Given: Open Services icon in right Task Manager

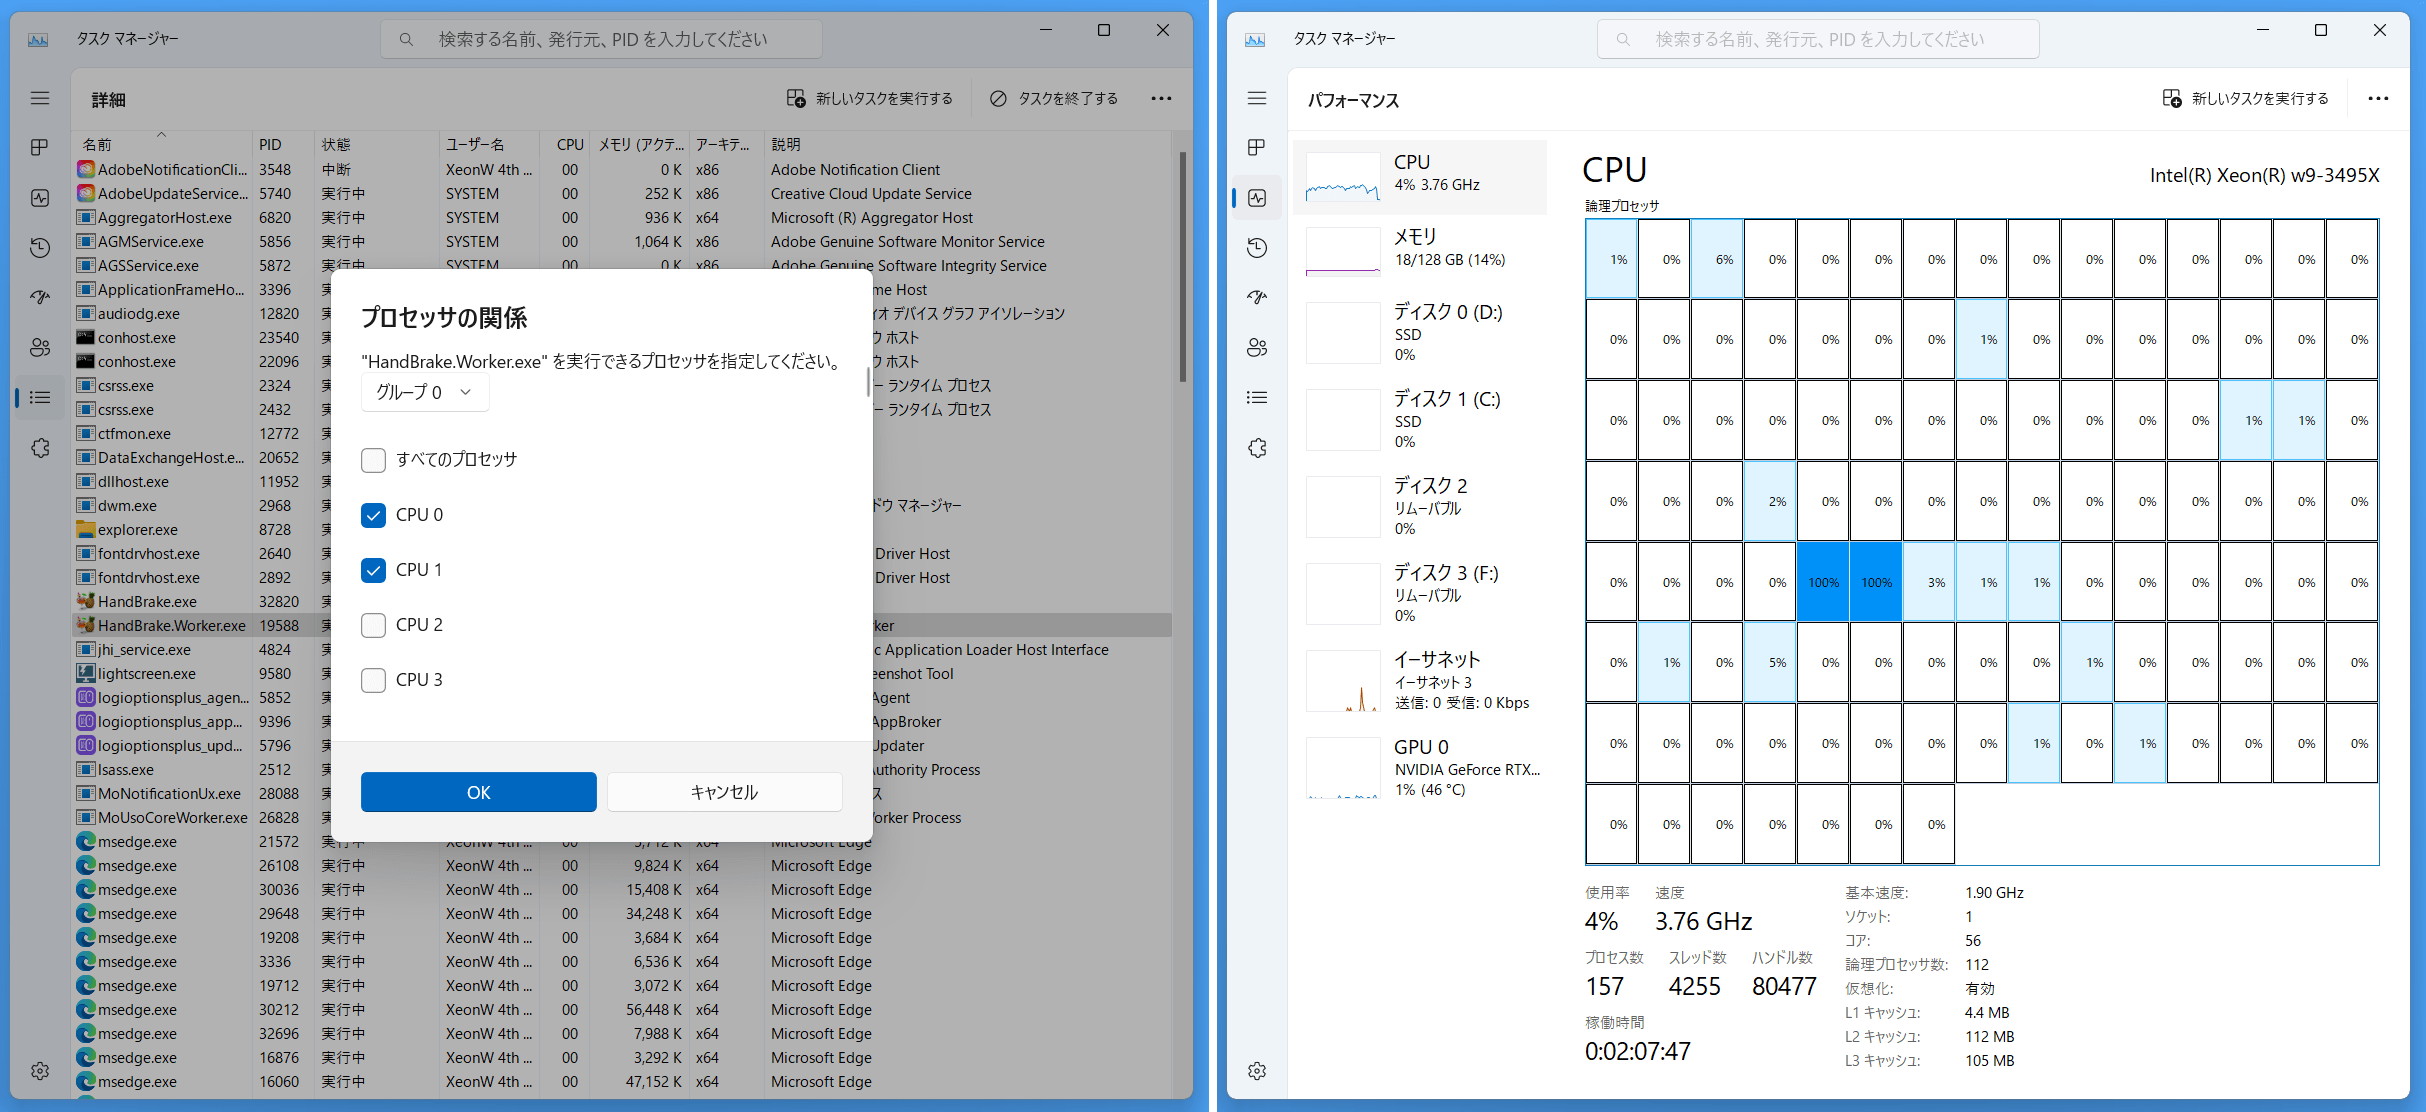Looking at the screenshot, I should pyautogui.click(x=1257, y=448).
